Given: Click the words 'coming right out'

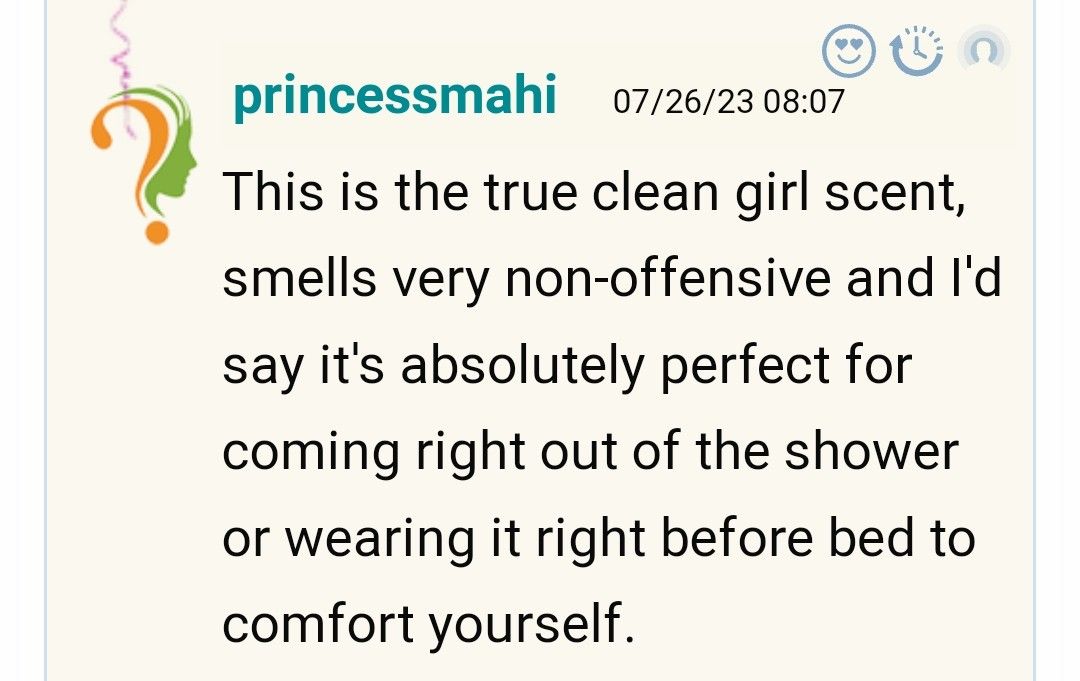Looking at the screenshot, I should (455, 451).
